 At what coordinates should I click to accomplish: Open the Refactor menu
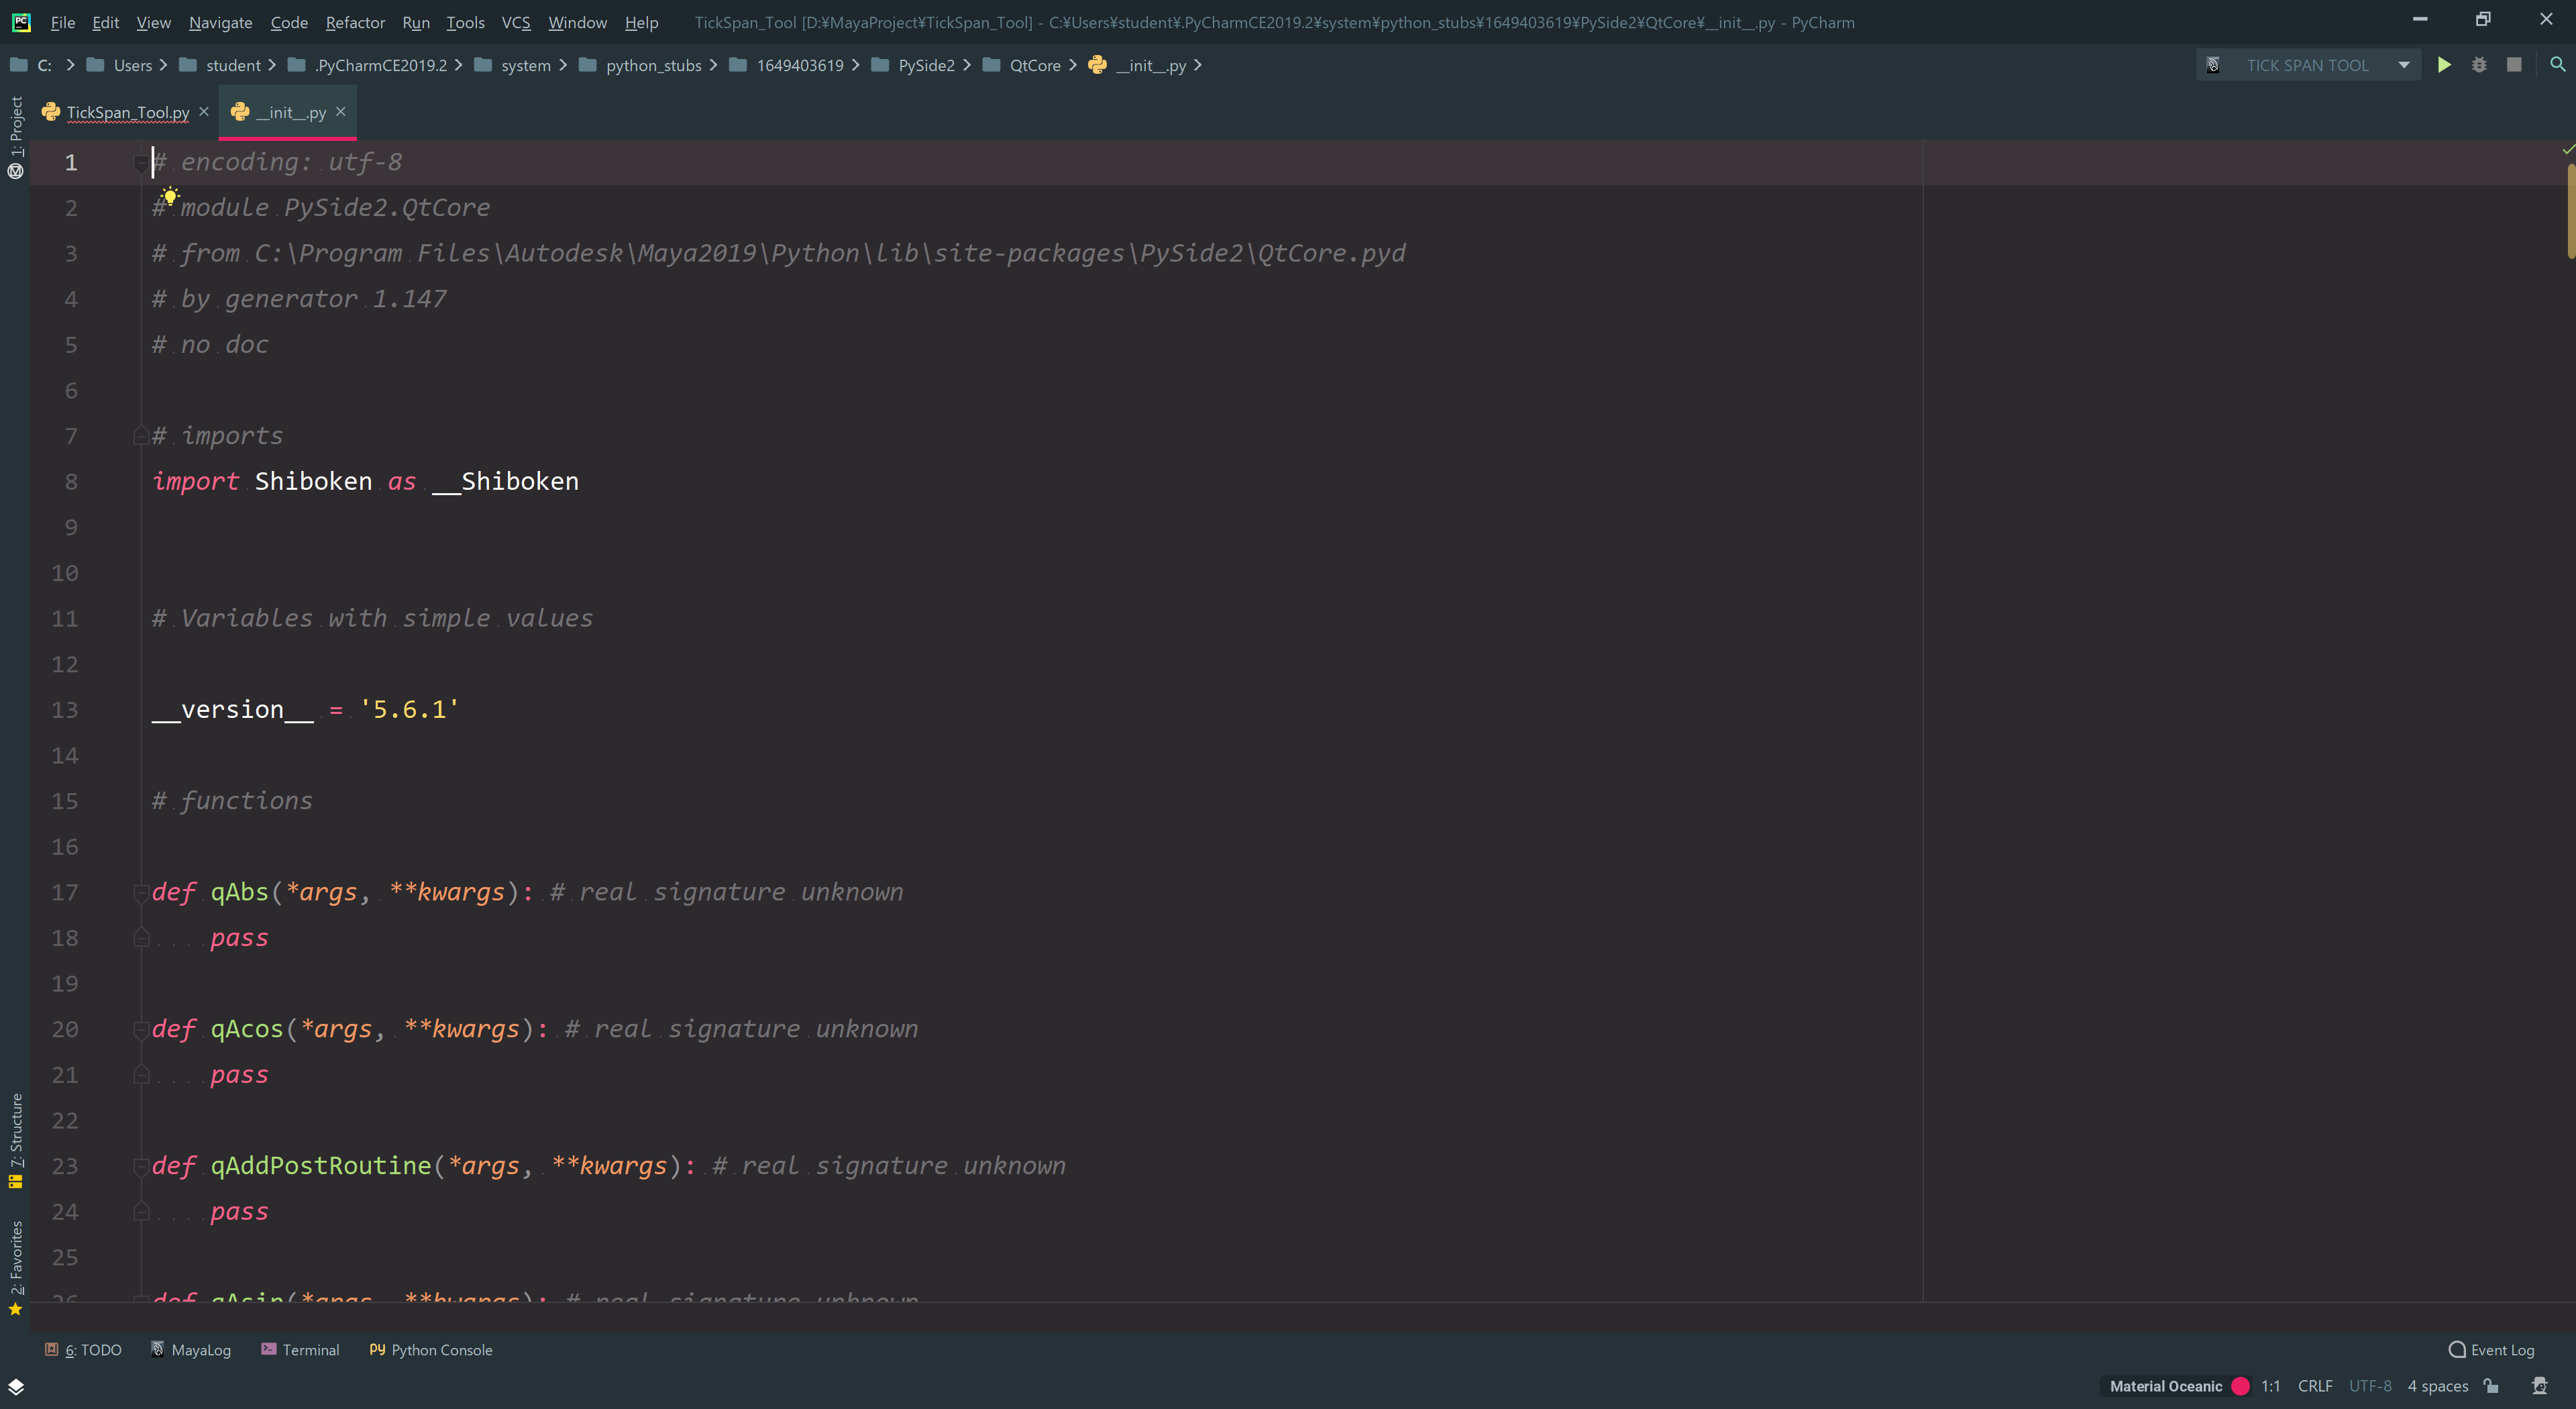355,22
